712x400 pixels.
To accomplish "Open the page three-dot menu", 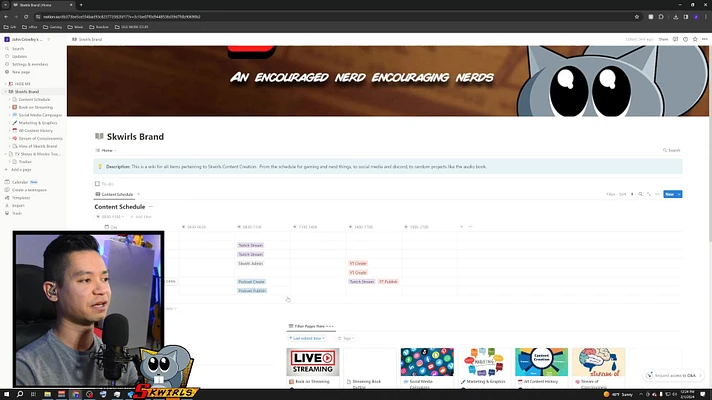I will point(704,40).
